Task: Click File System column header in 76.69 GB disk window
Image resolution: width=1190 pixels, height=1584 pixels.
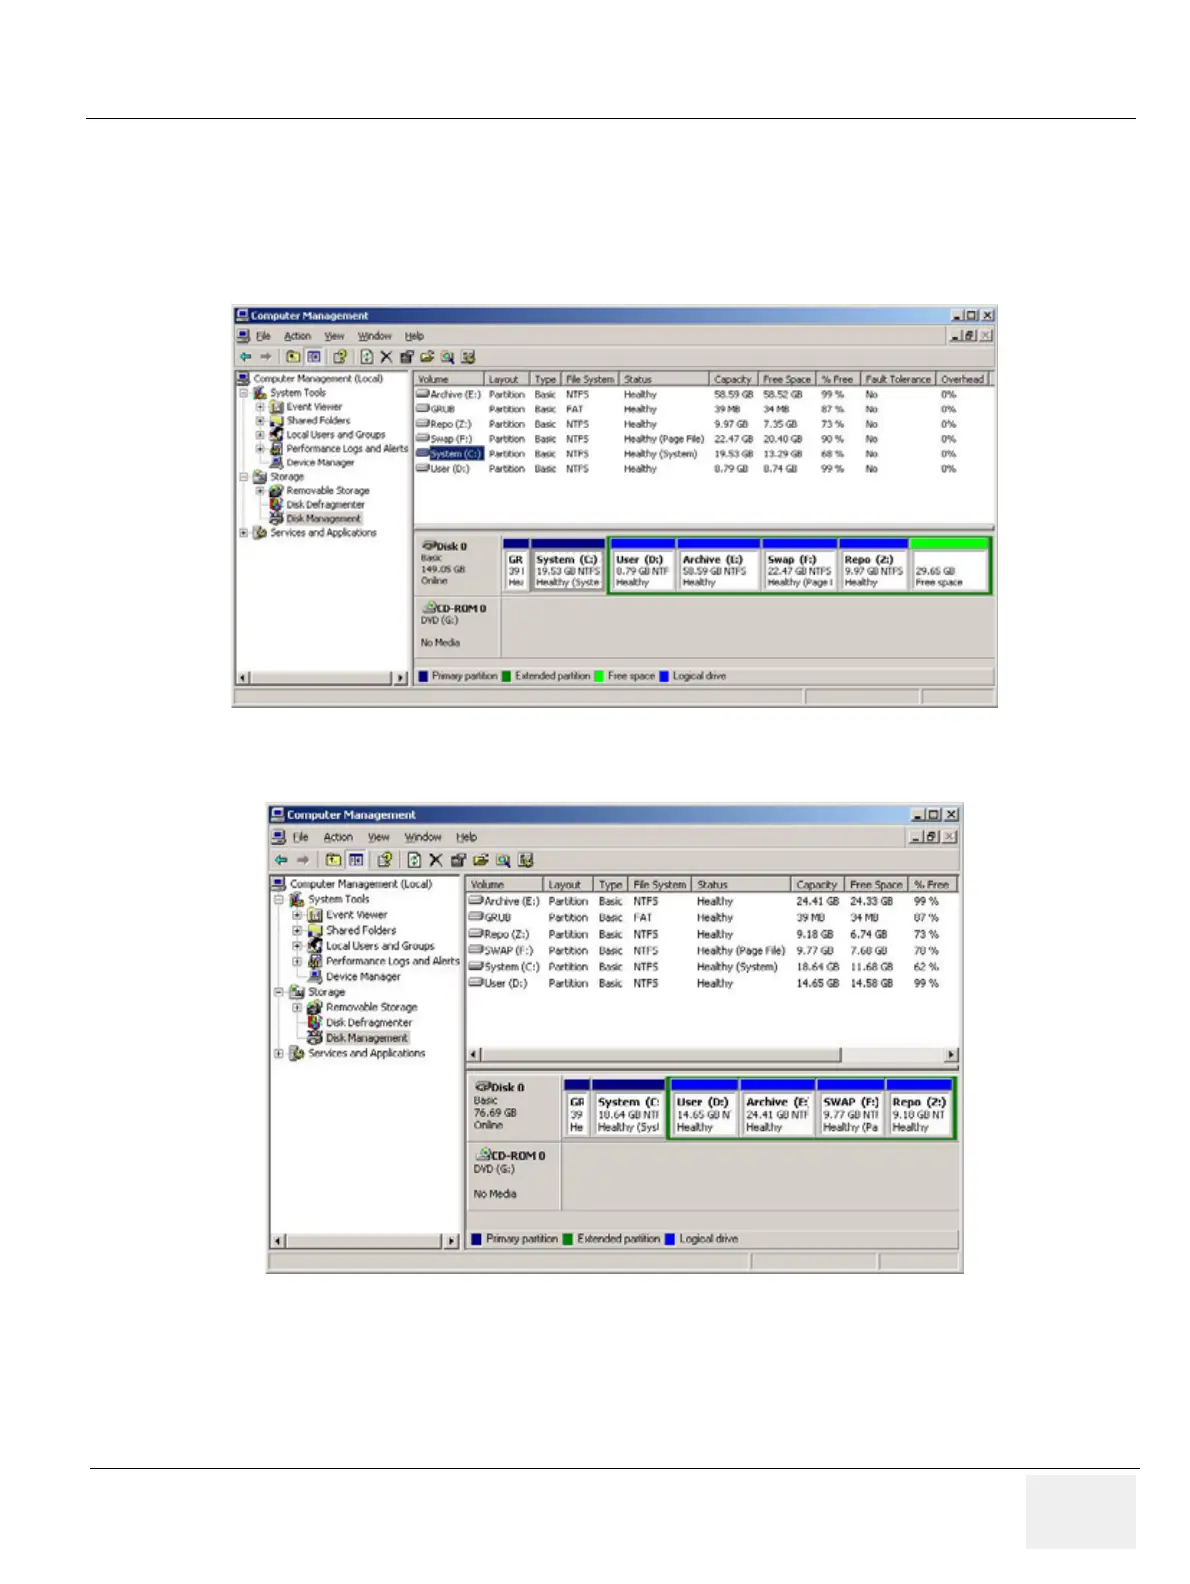Action: 659,884
